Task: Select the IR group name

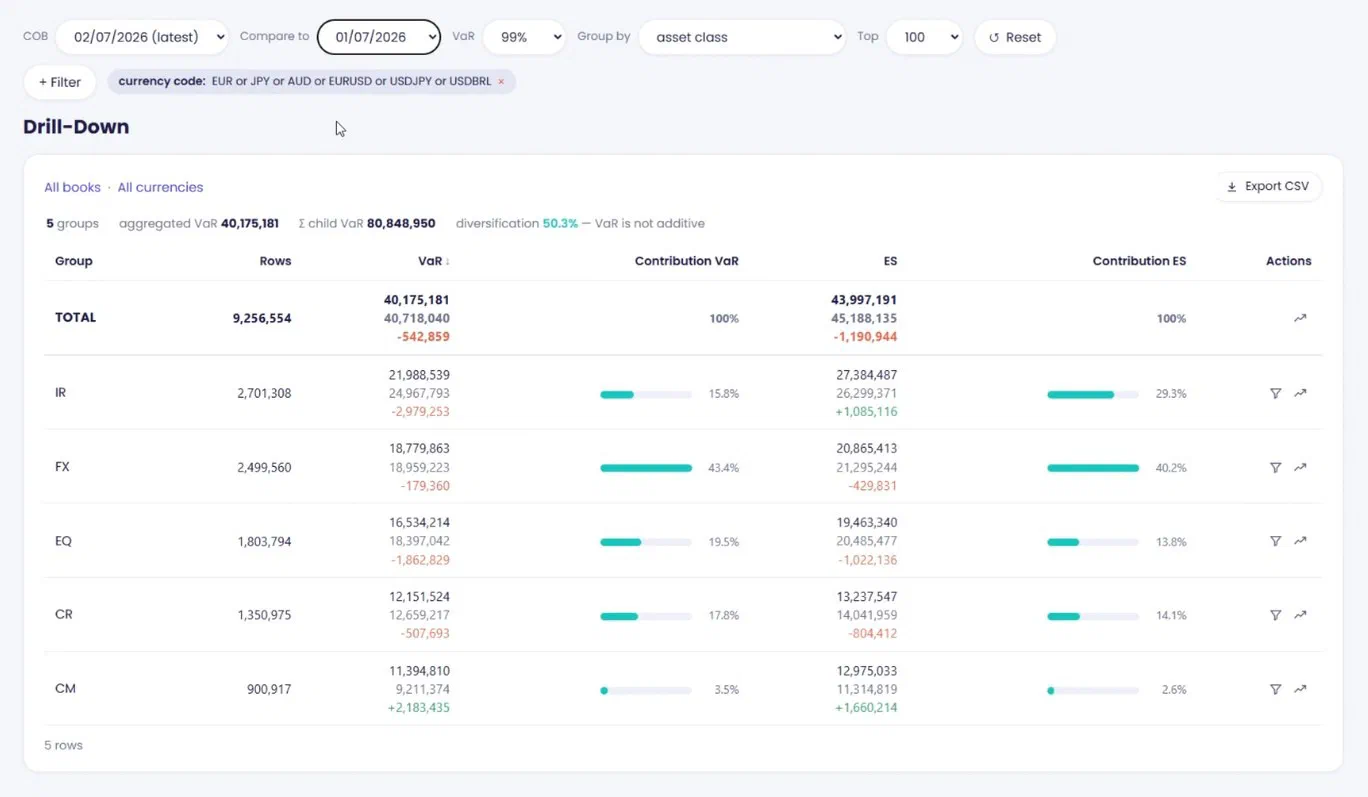Action: (61, 393)
